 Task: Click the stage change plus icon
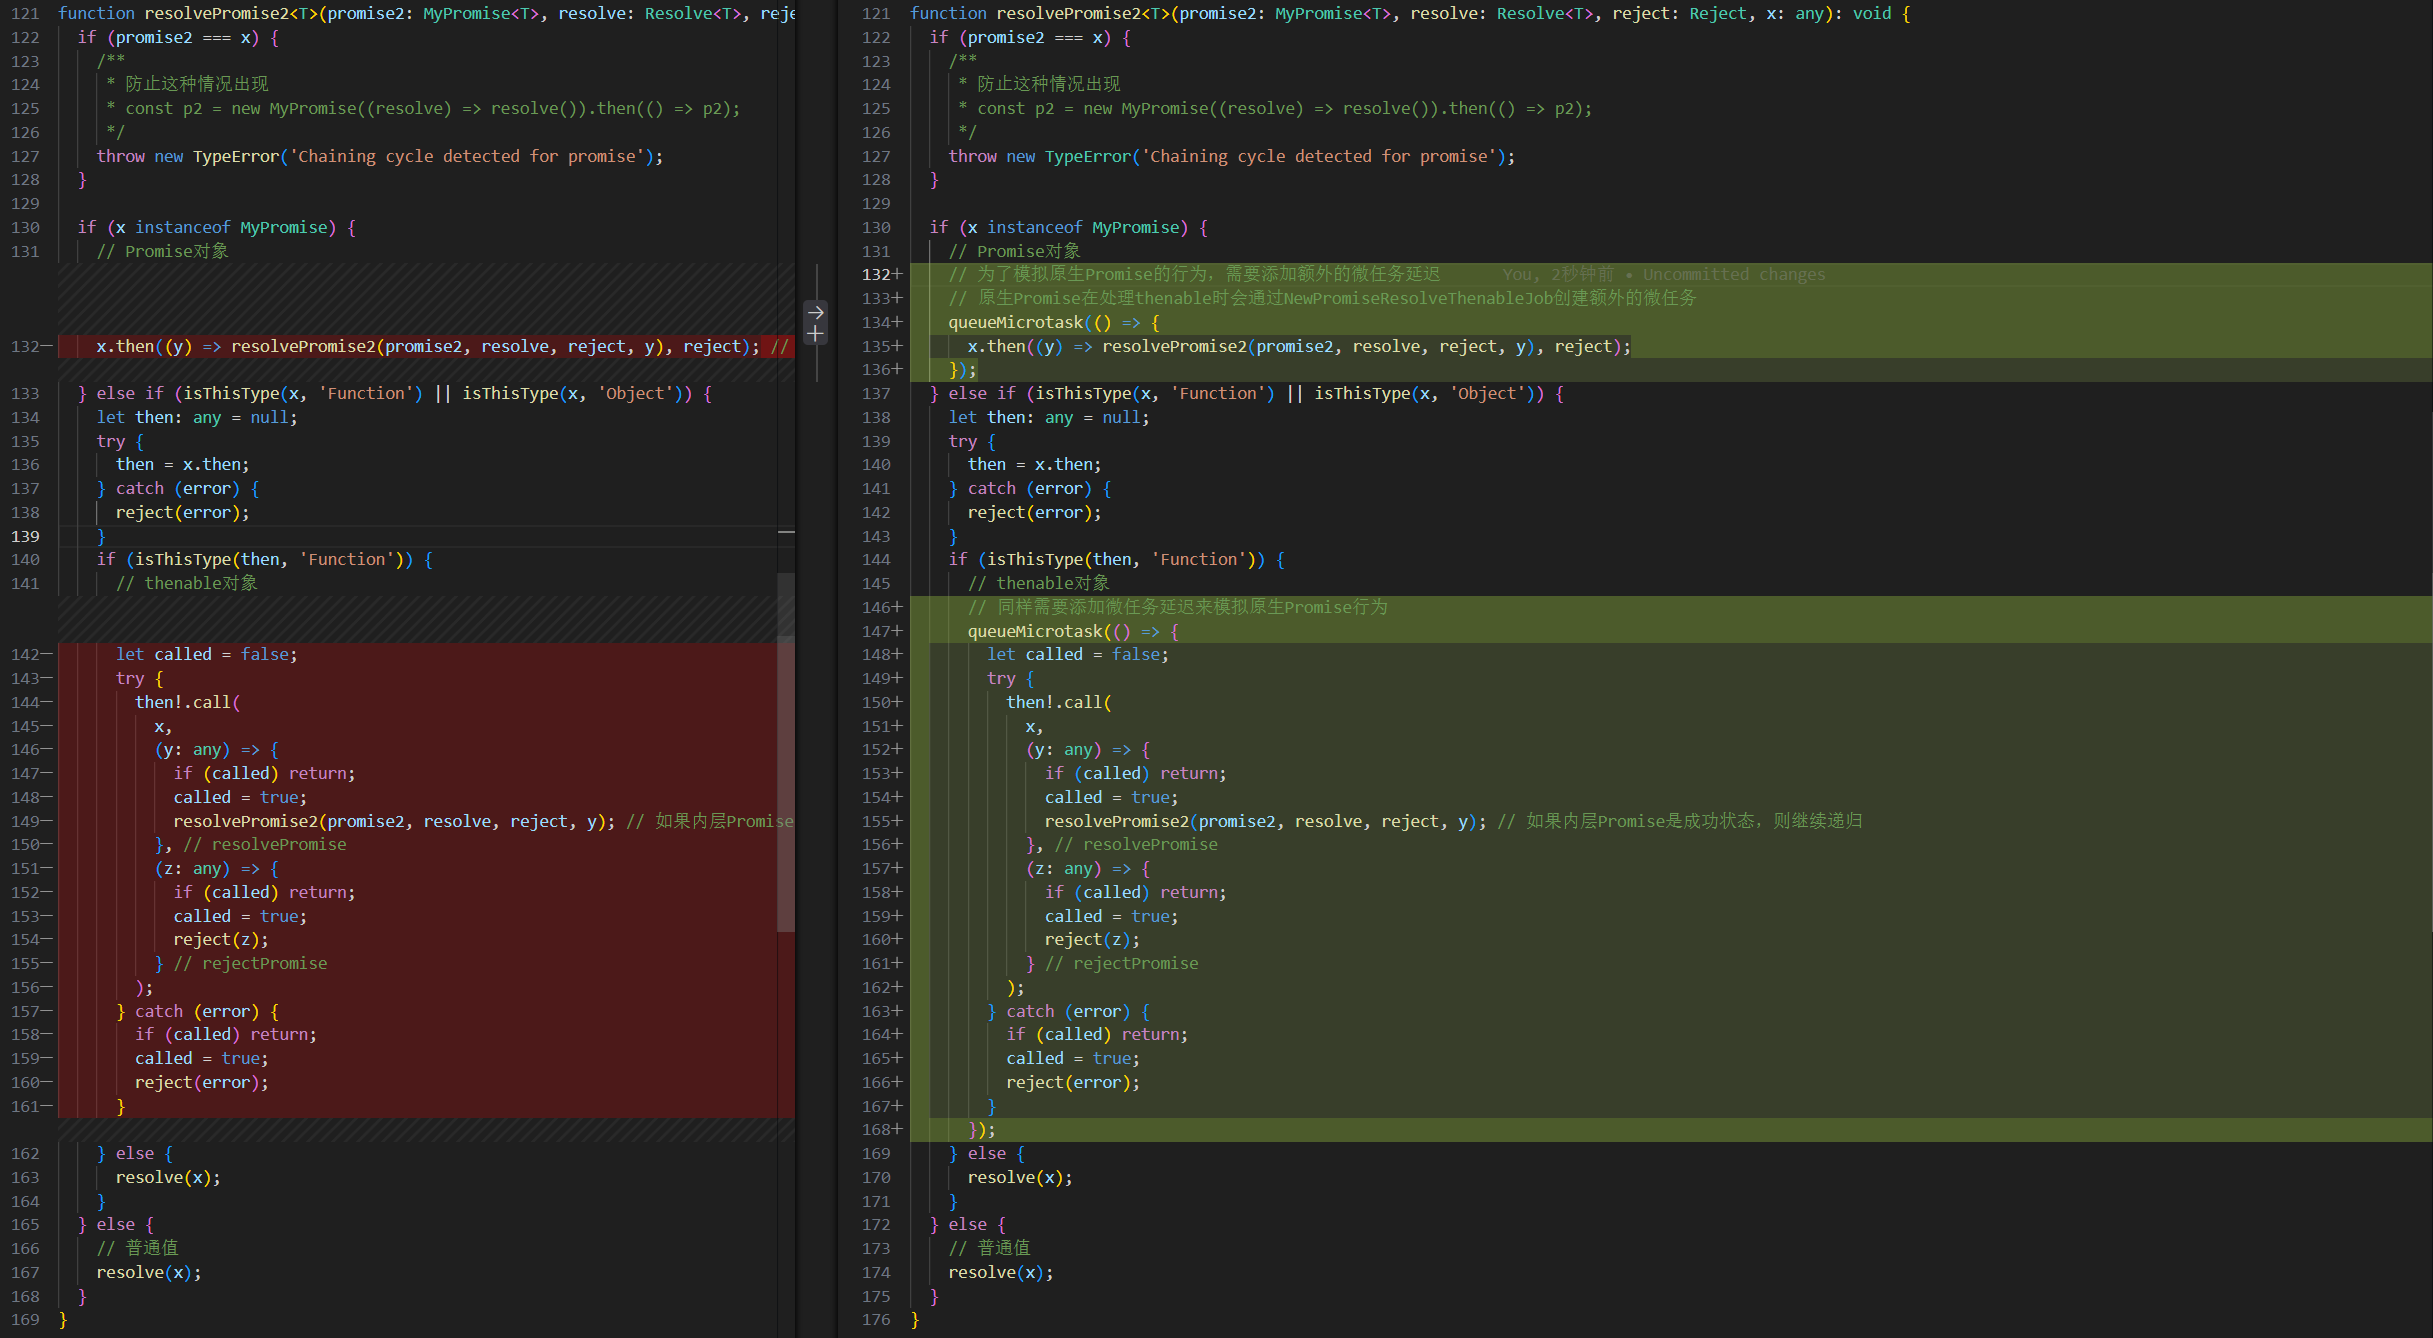[815, 334]
